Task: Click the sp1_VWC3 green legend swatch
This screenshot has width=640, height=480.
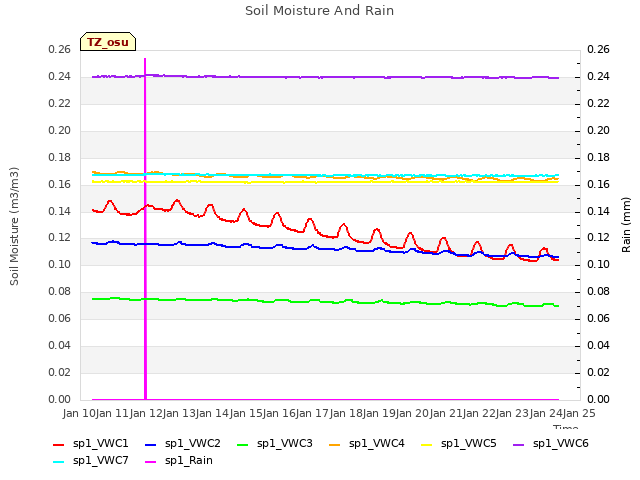Action: [x=242, y=444]
